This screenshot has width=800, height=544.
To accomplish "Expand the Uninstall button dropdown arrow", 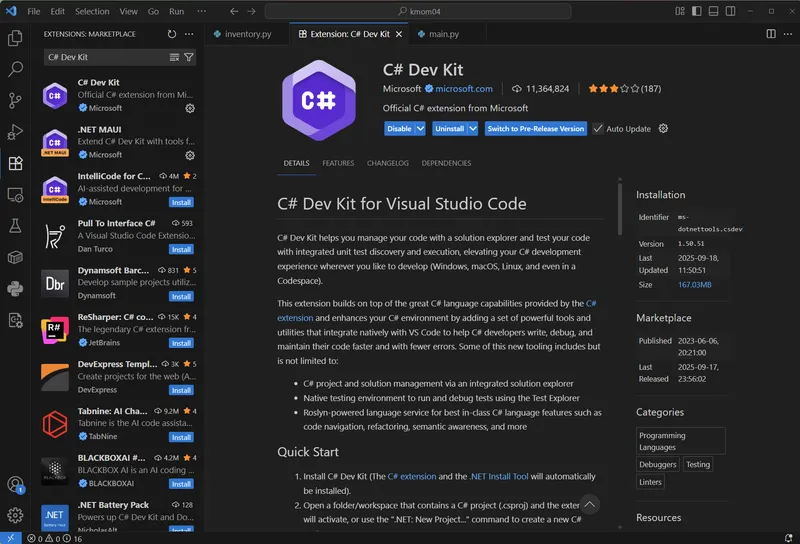I will 474,129.
